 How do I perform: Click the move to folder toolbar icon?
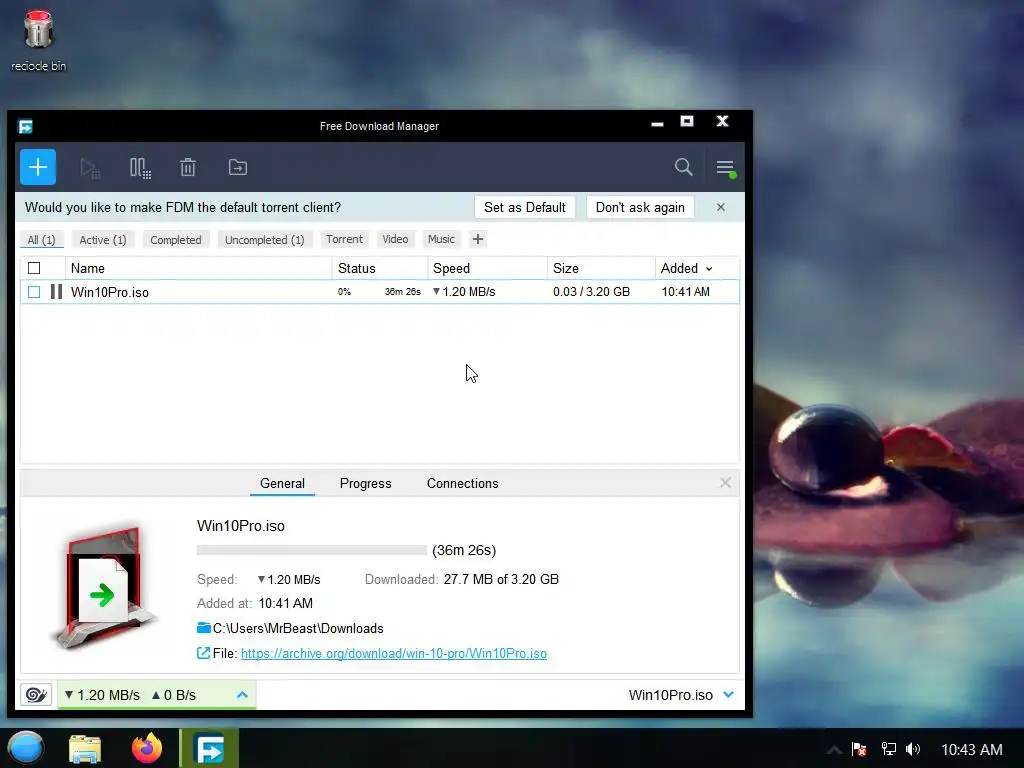click(x=238, y=167)
